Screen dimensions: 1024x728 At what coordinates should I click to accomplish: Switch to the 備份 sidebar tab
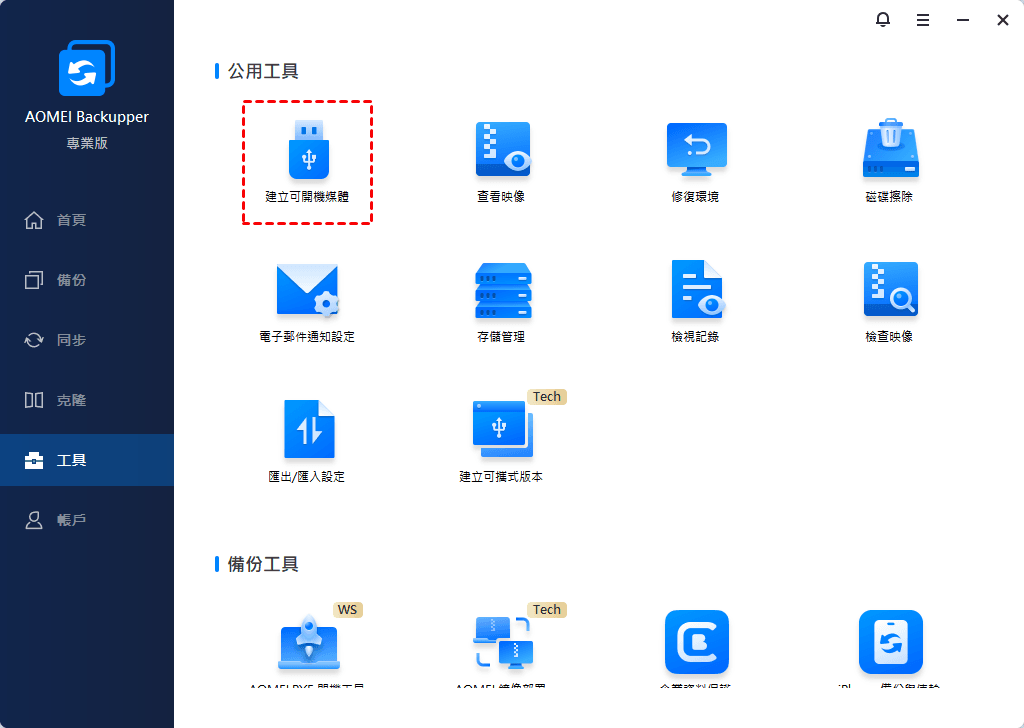pos(70,280)
